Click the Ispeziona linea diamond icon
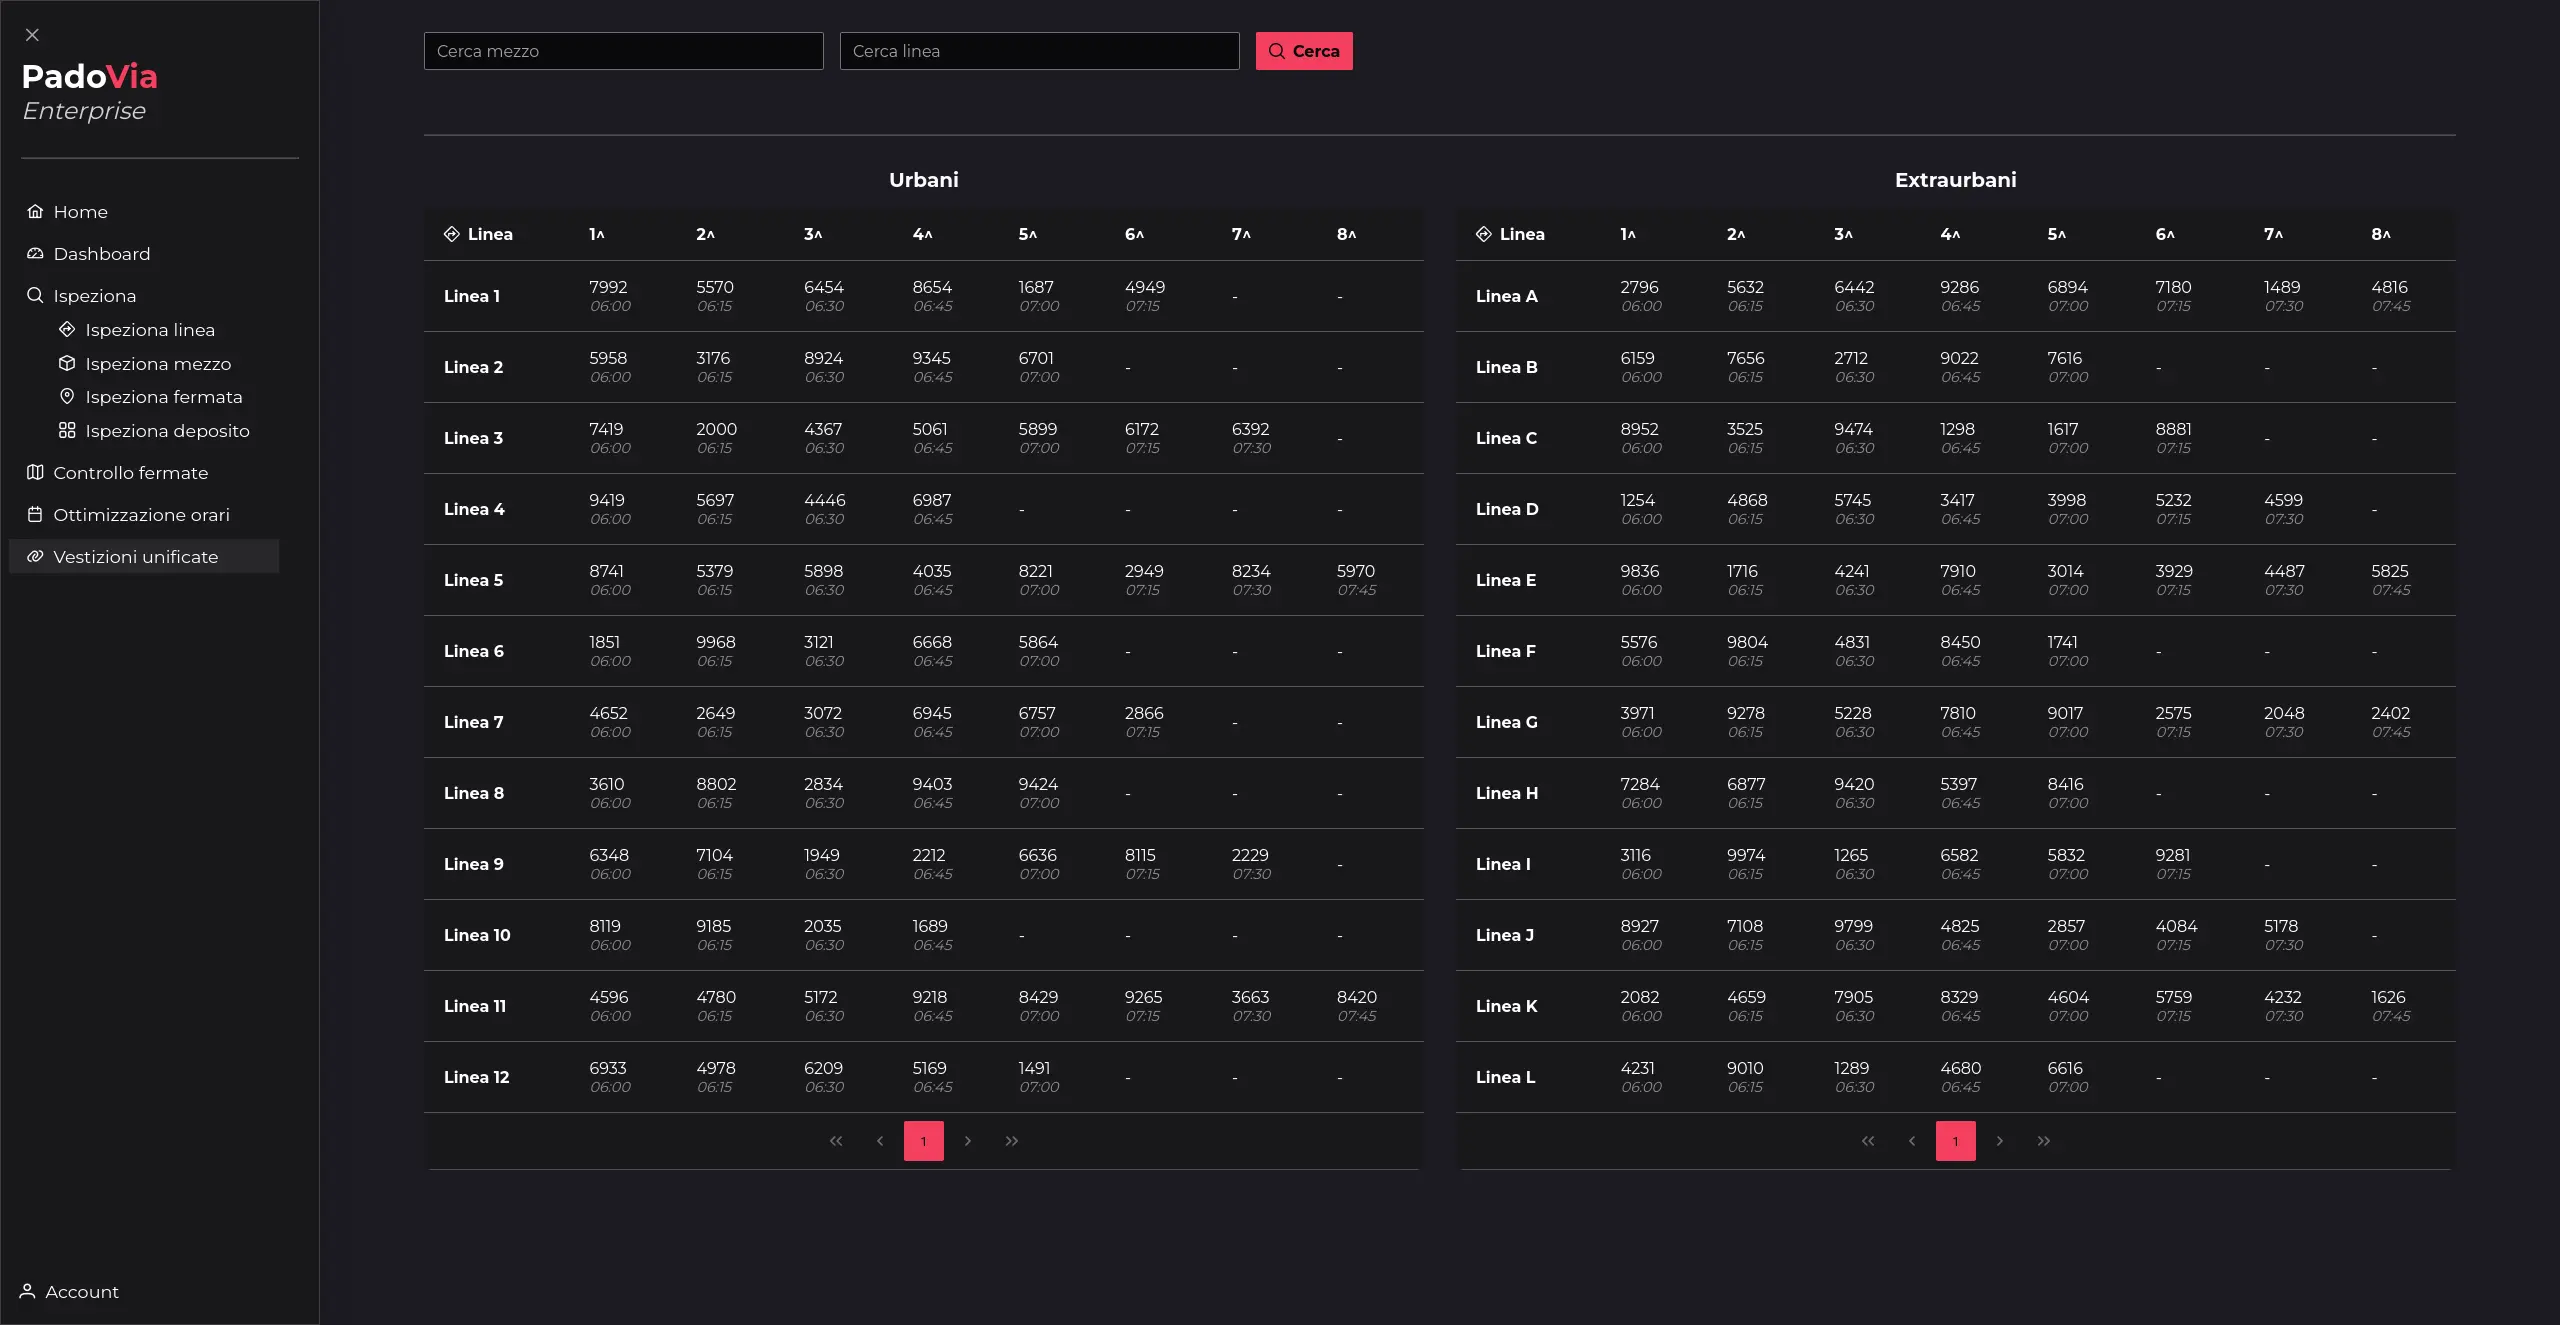The height and width of the screenshot is (1325, 2560). tap(67, 329)
